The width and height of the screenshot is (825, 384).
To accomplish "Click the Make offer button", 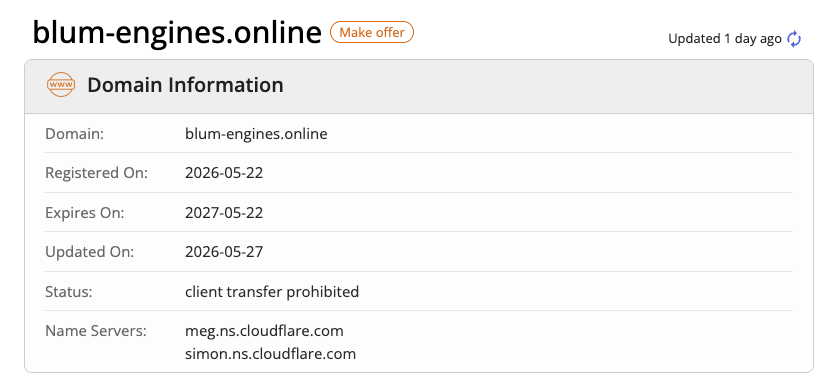I will [372, 33].
